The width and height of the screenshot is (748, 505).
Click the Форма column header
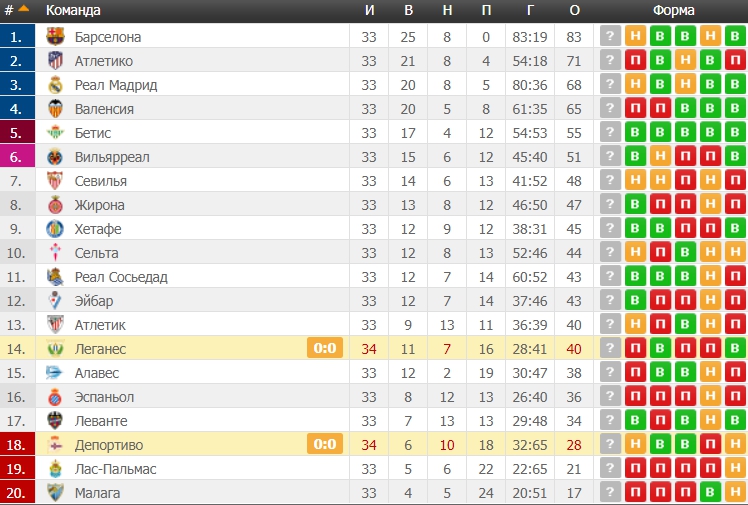coord(671,11)
